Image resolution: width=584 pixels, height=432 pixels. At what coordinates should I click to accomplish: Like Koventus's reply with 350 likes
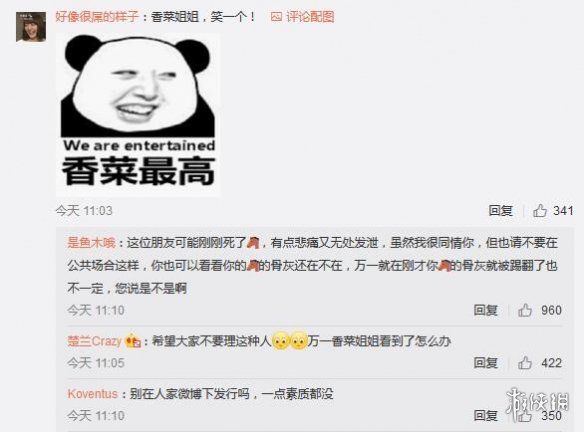(x=525, y=415)
